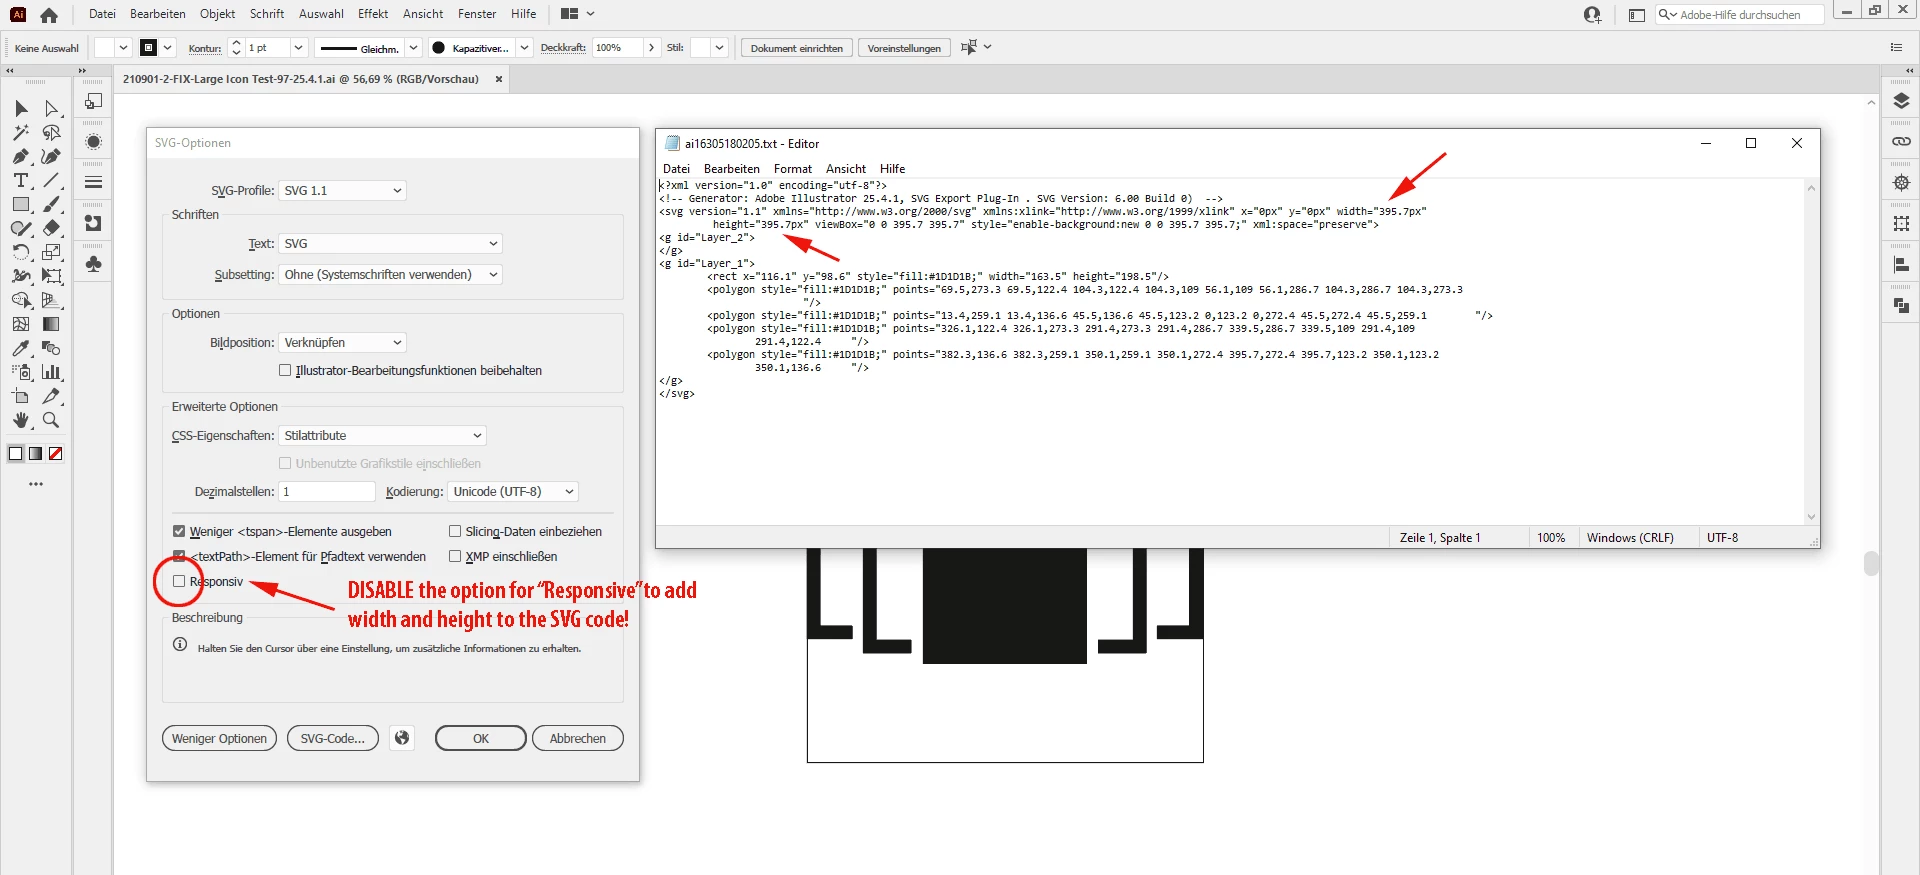Choose the Pen tool

pos(21,156)
